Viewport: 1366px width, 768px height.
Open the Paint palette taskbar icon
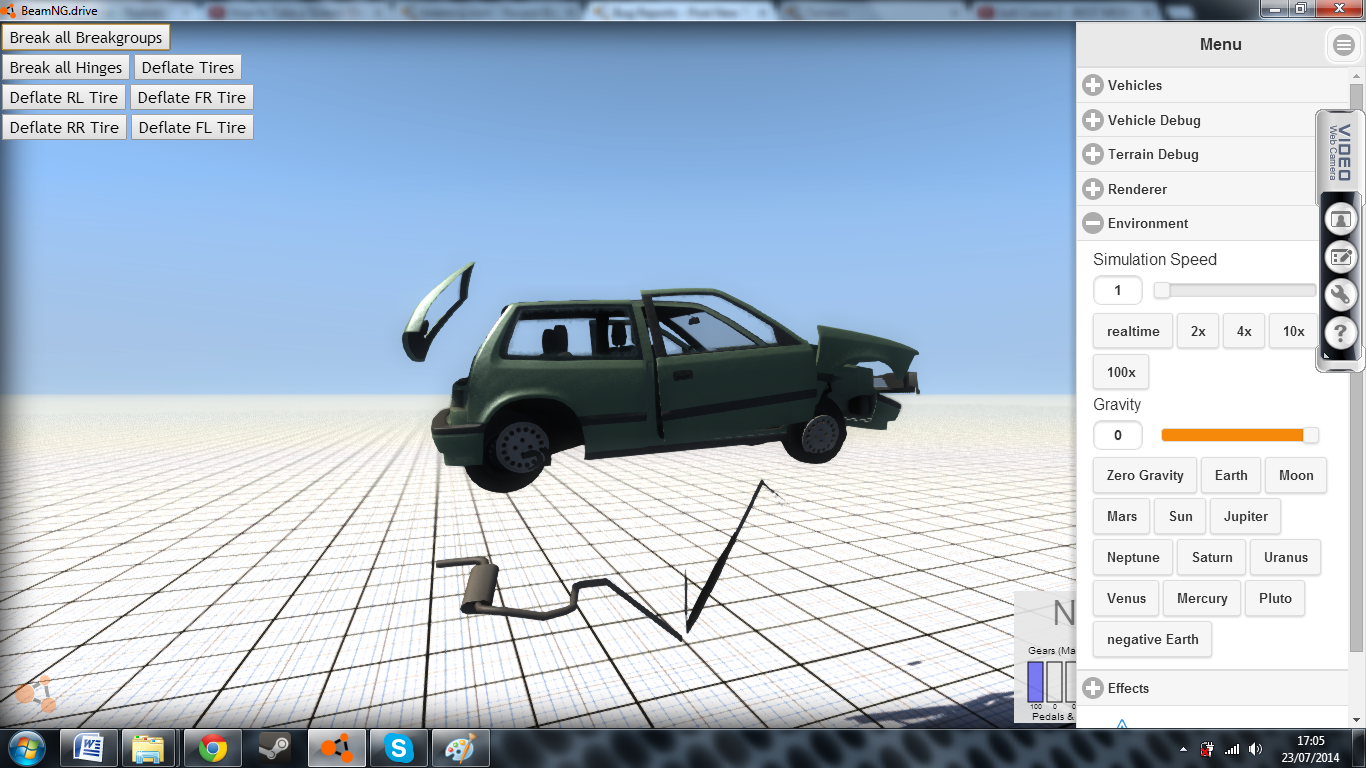click(461, 748)
